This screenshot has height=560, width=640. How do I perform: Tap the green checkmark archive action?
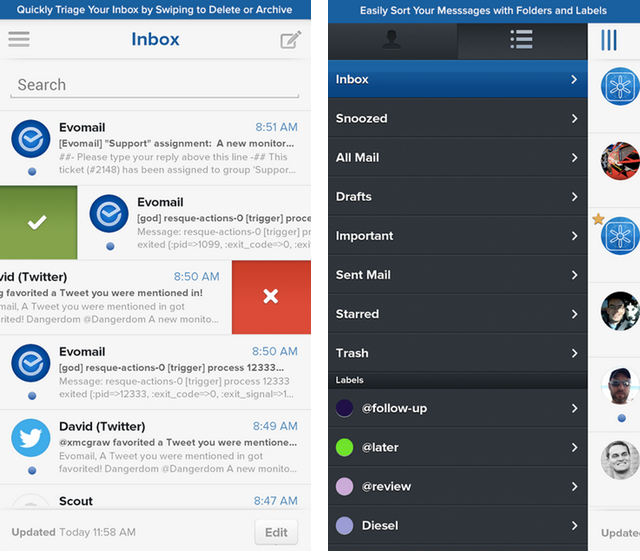tap(38, 222)
